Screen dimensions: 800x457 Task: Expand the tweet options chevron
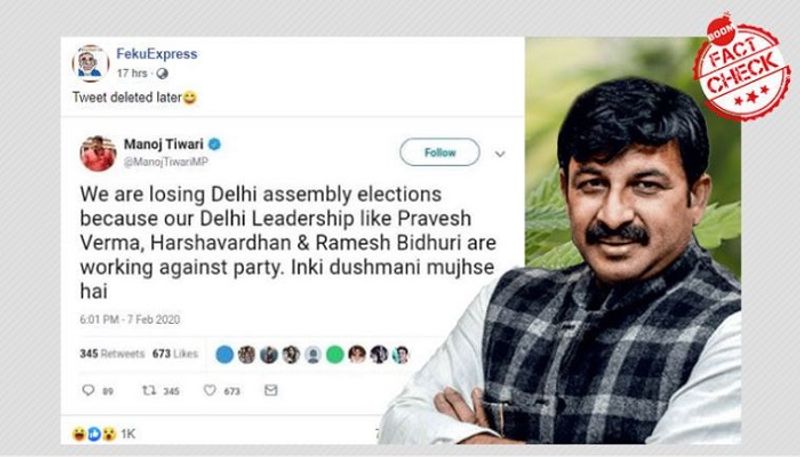500,154
